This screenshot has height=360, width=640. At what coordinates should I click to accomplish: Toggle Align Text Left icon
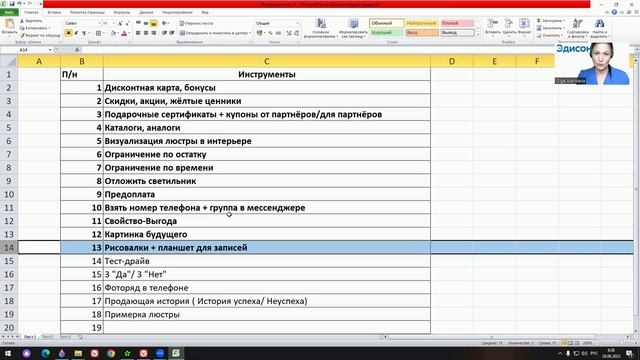click(138, 33)
